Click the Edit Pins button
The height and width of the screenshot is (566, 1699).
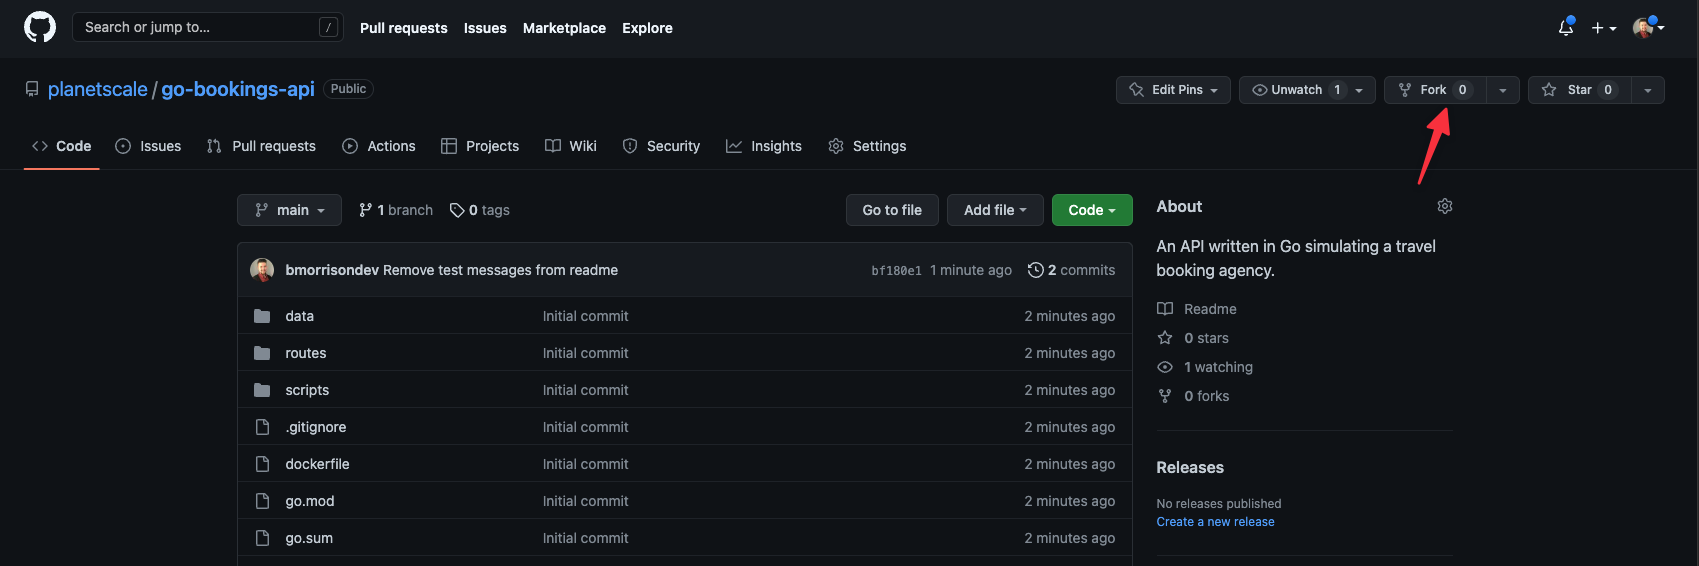(x=1173, y=90)
